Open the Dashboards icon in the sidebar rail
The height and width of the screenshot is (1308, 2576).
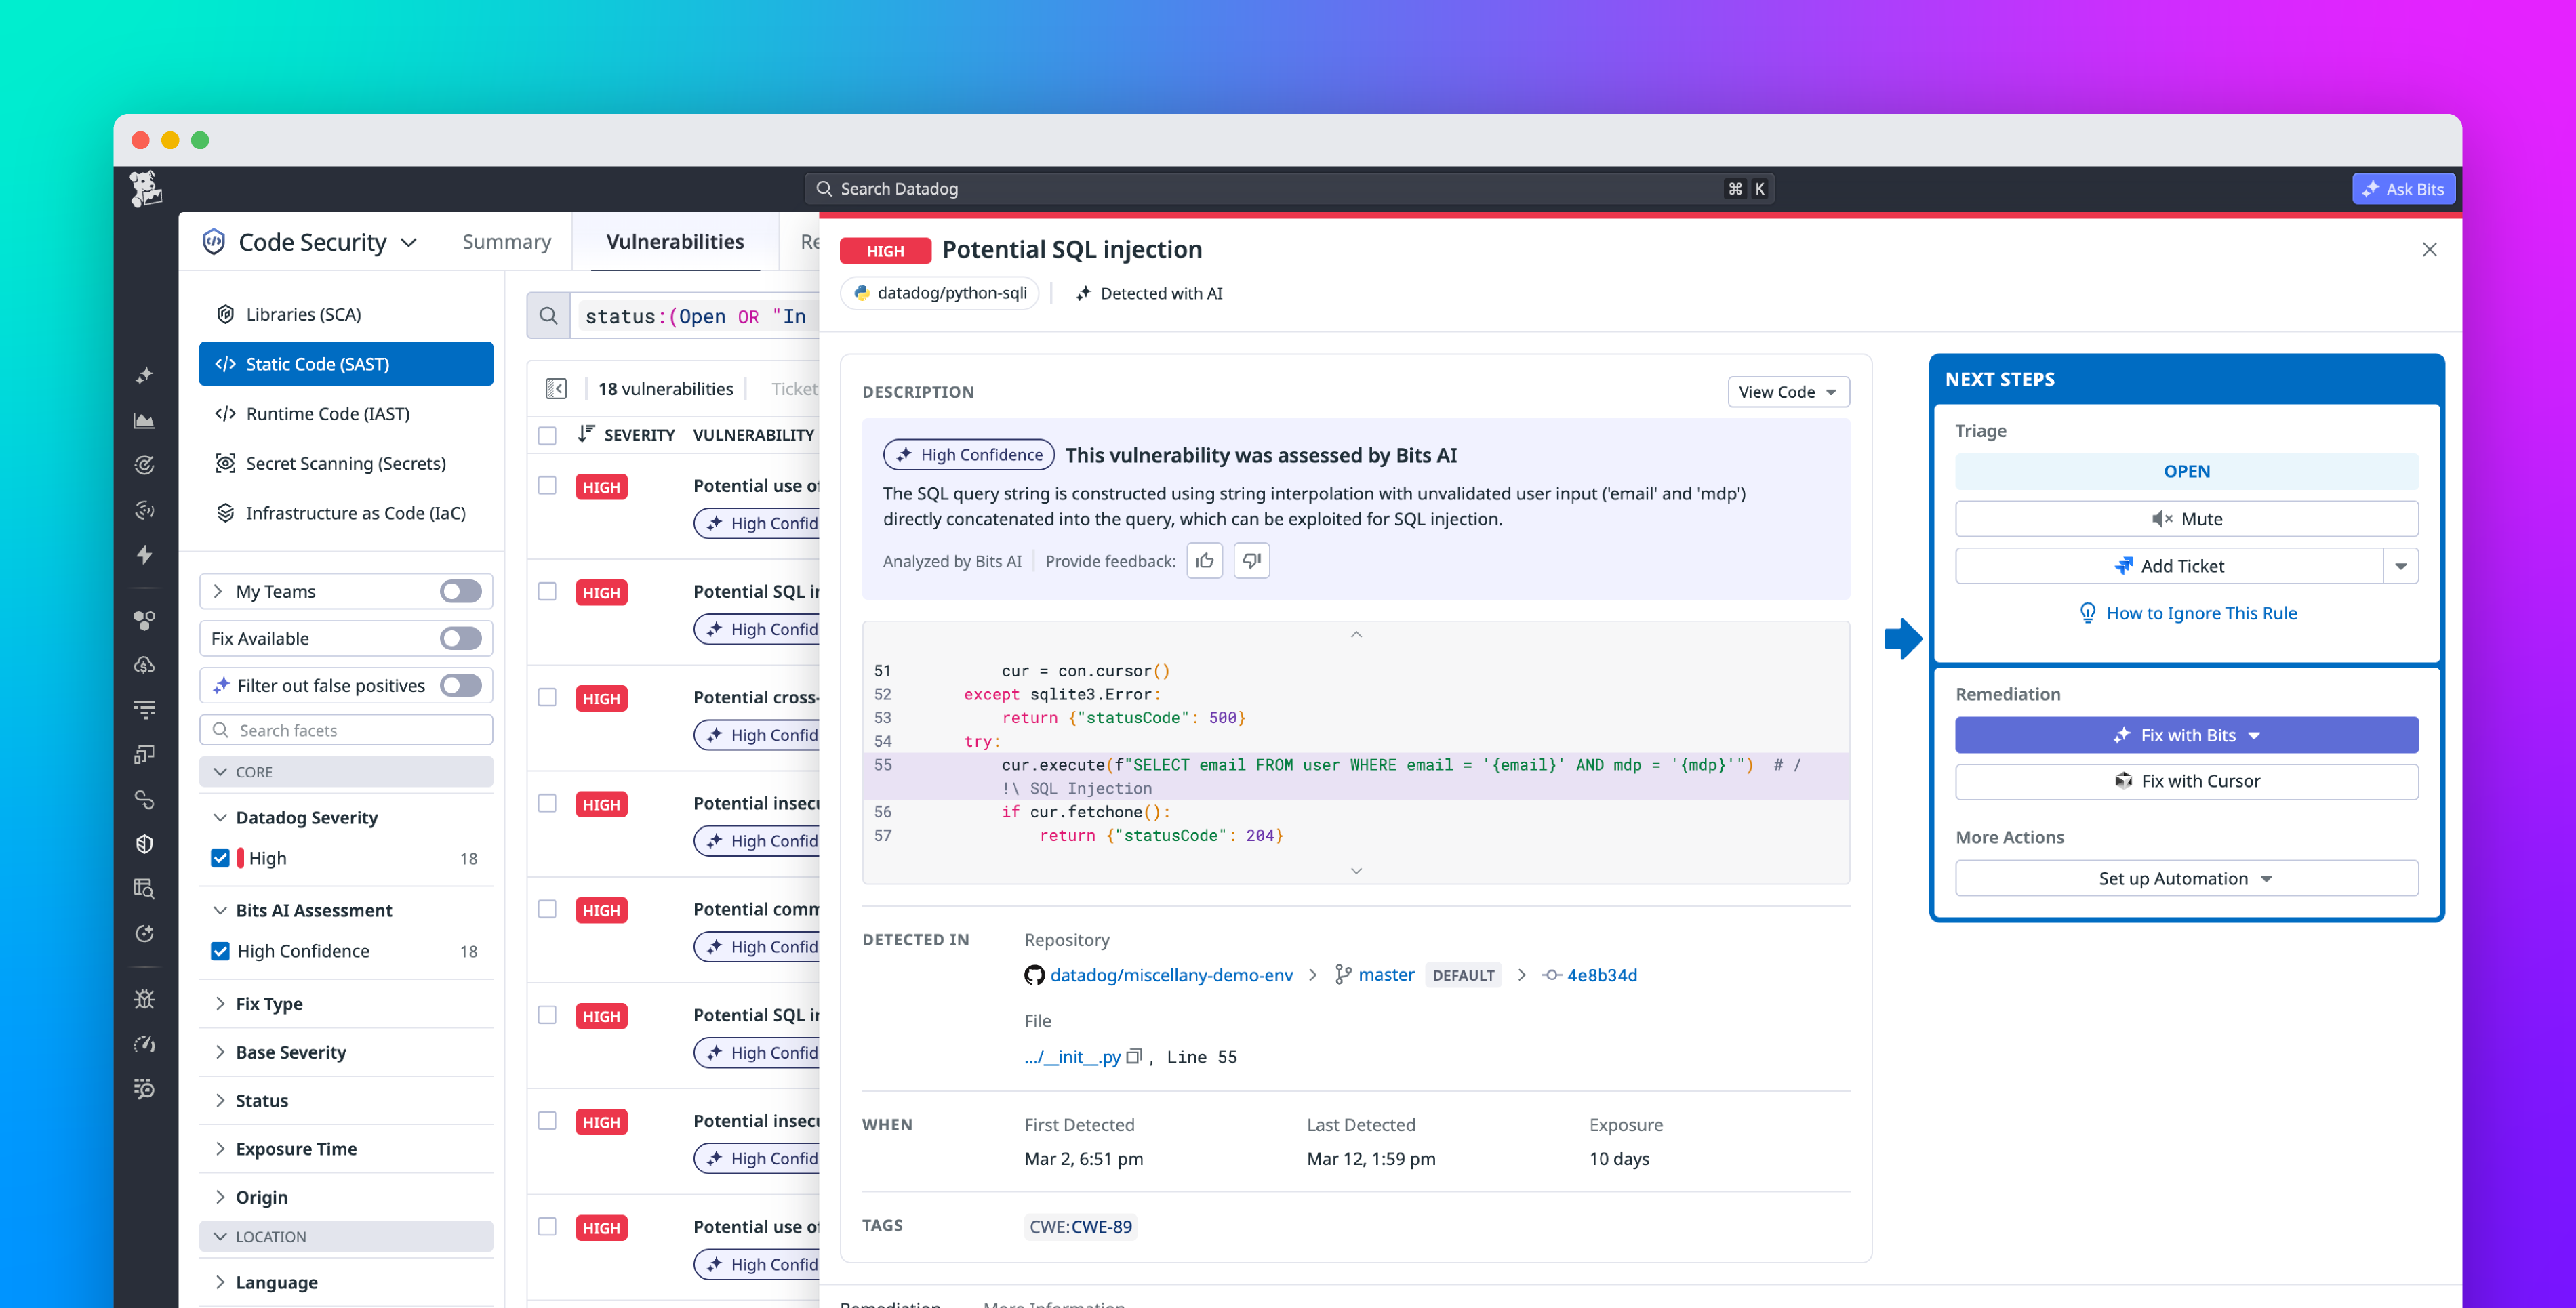(144, 420)
